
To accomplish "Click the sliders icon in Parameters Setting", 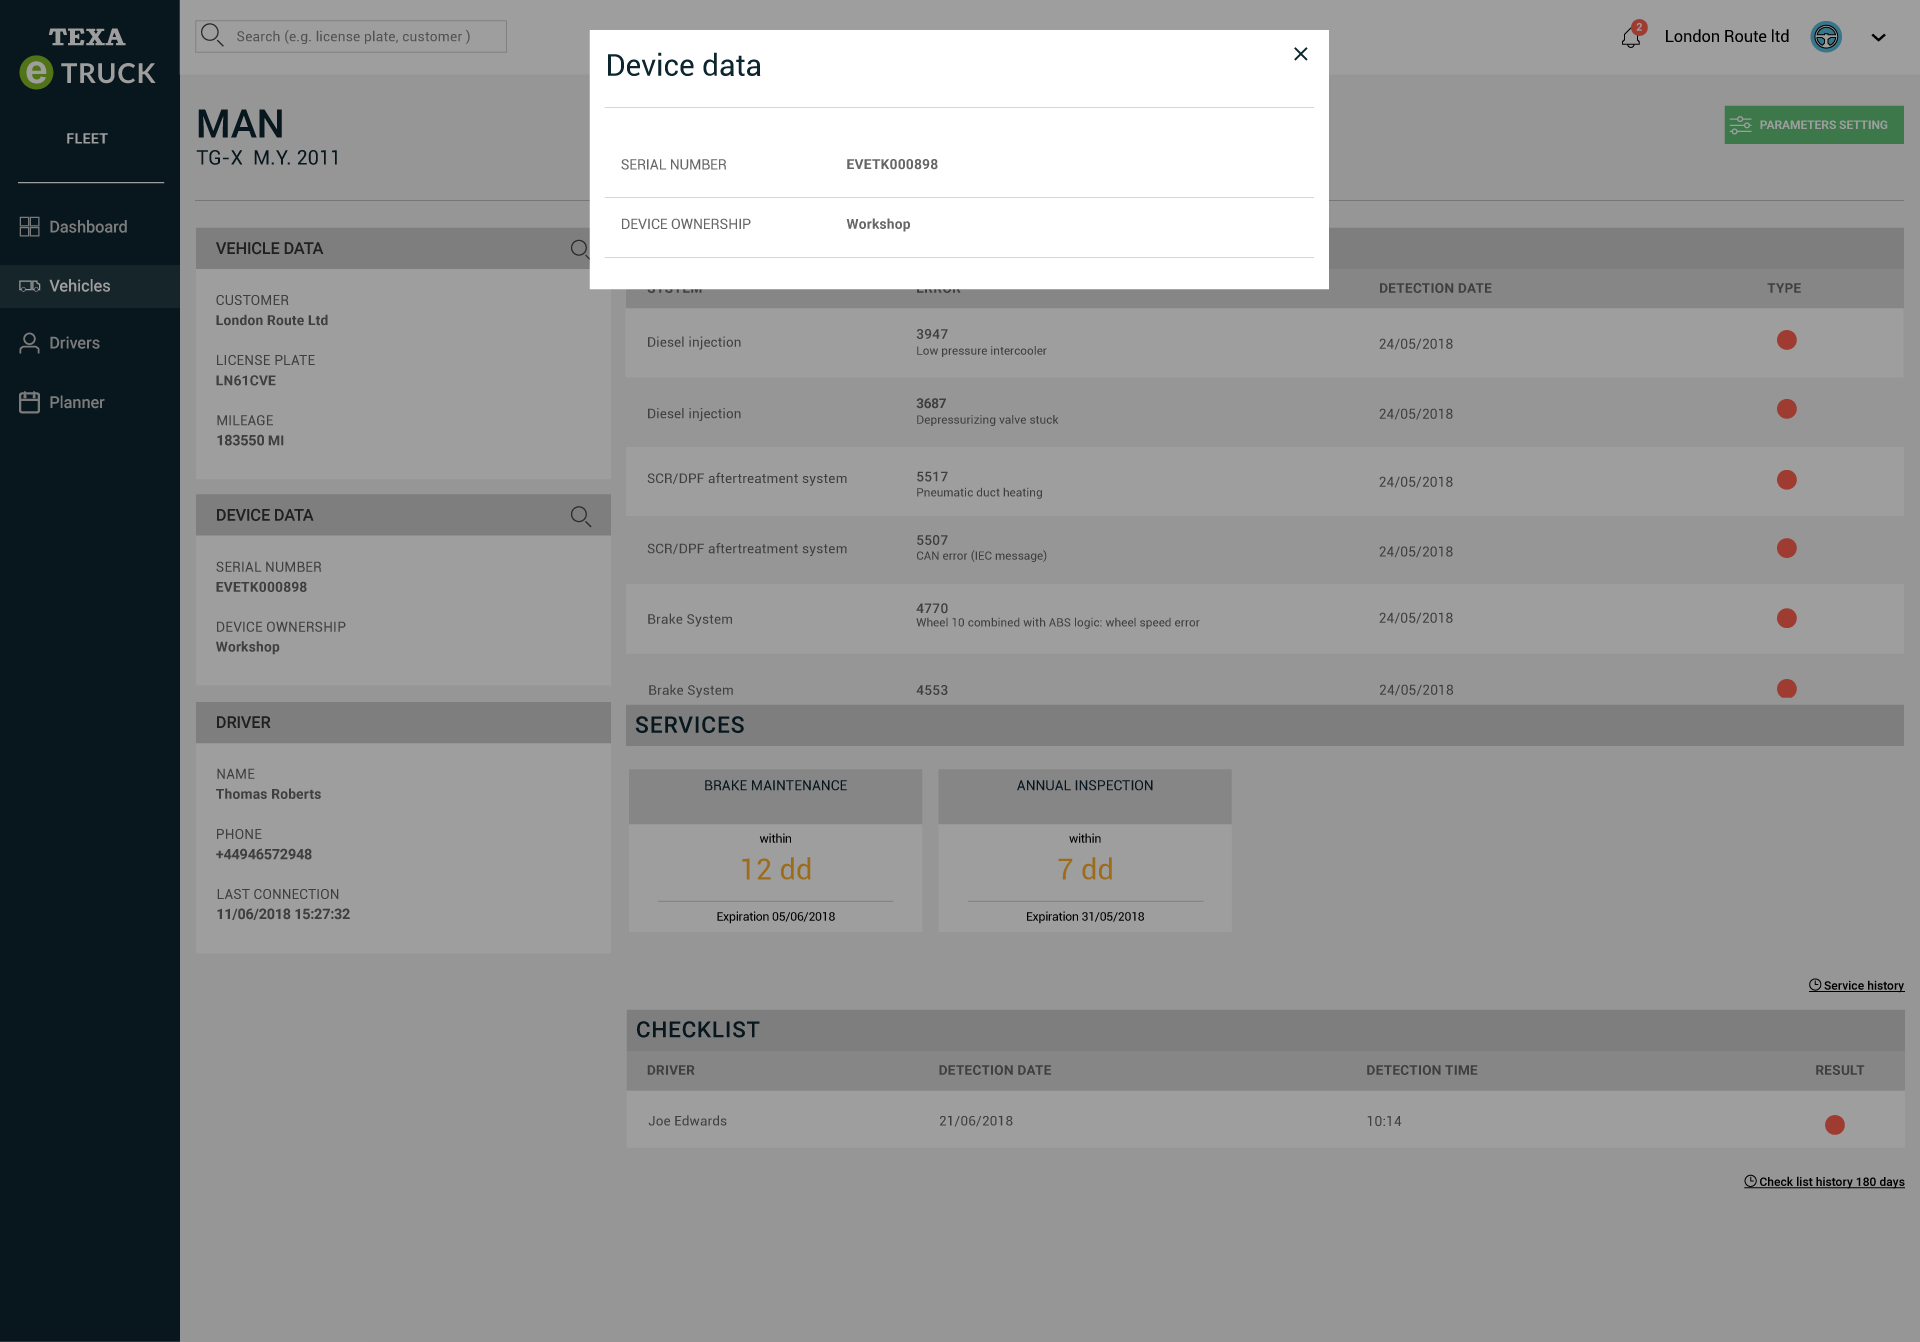I will pos(1740,125).
